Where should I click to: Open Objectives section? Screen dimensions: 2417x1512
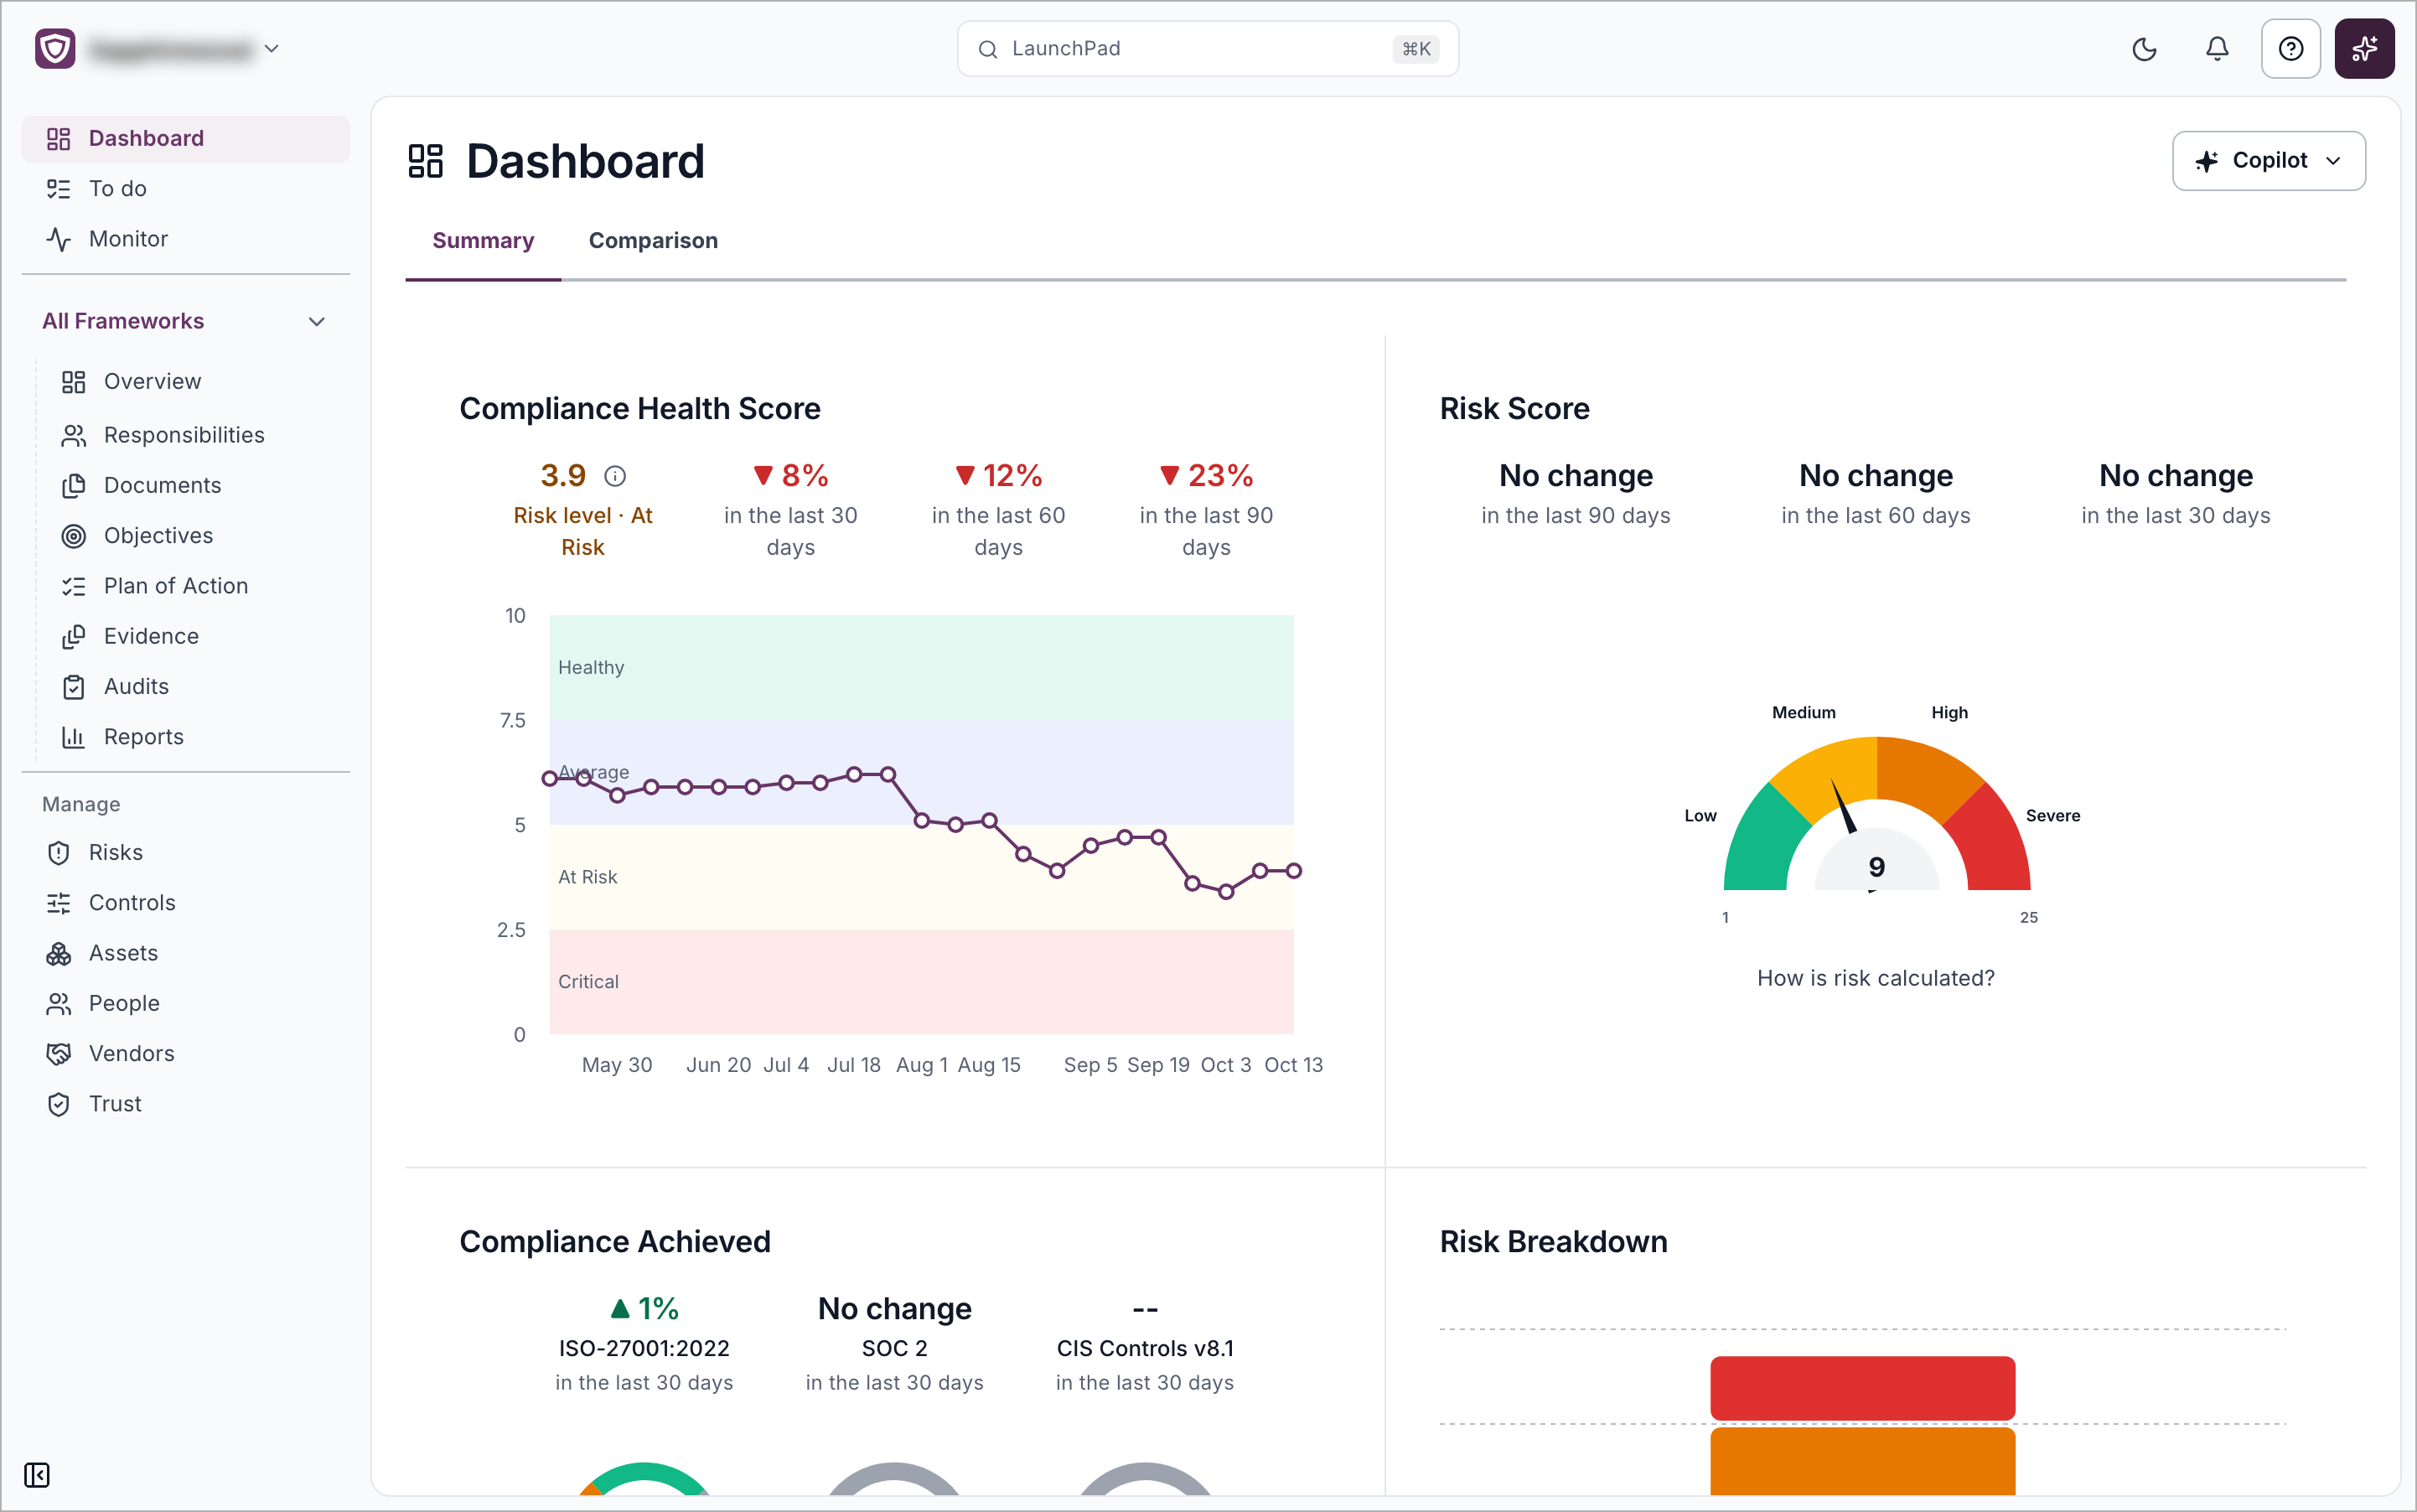[196, 535]
